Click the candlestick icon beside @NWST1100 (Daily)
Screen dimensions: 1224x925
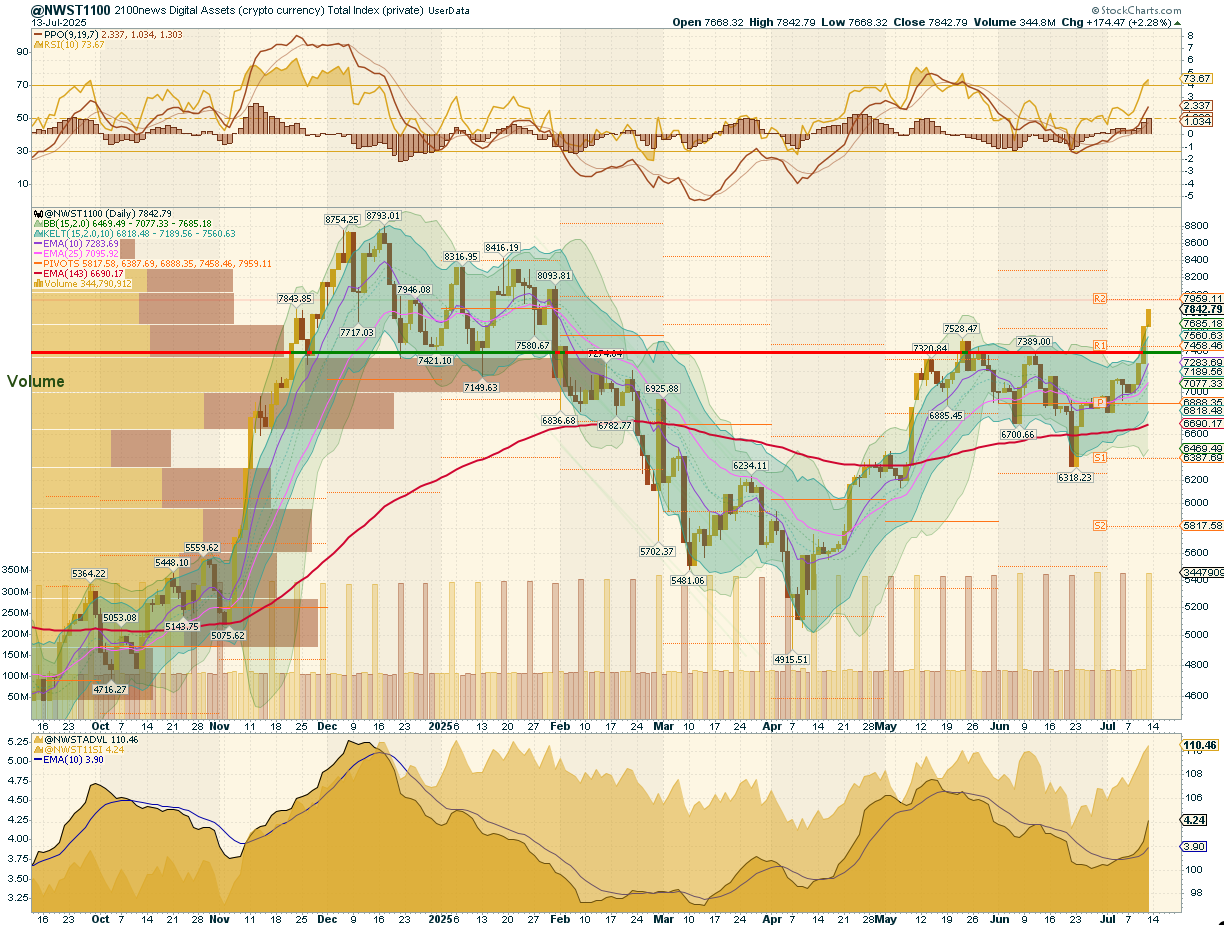(37, 213)
